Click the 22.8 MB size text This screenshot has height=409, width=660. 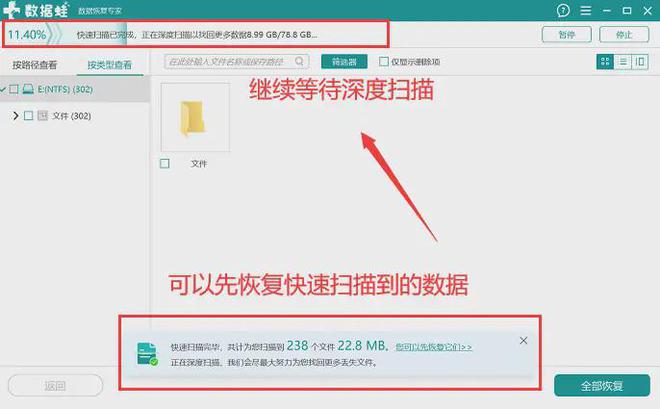pyautogui.click(x=362, y=346)
